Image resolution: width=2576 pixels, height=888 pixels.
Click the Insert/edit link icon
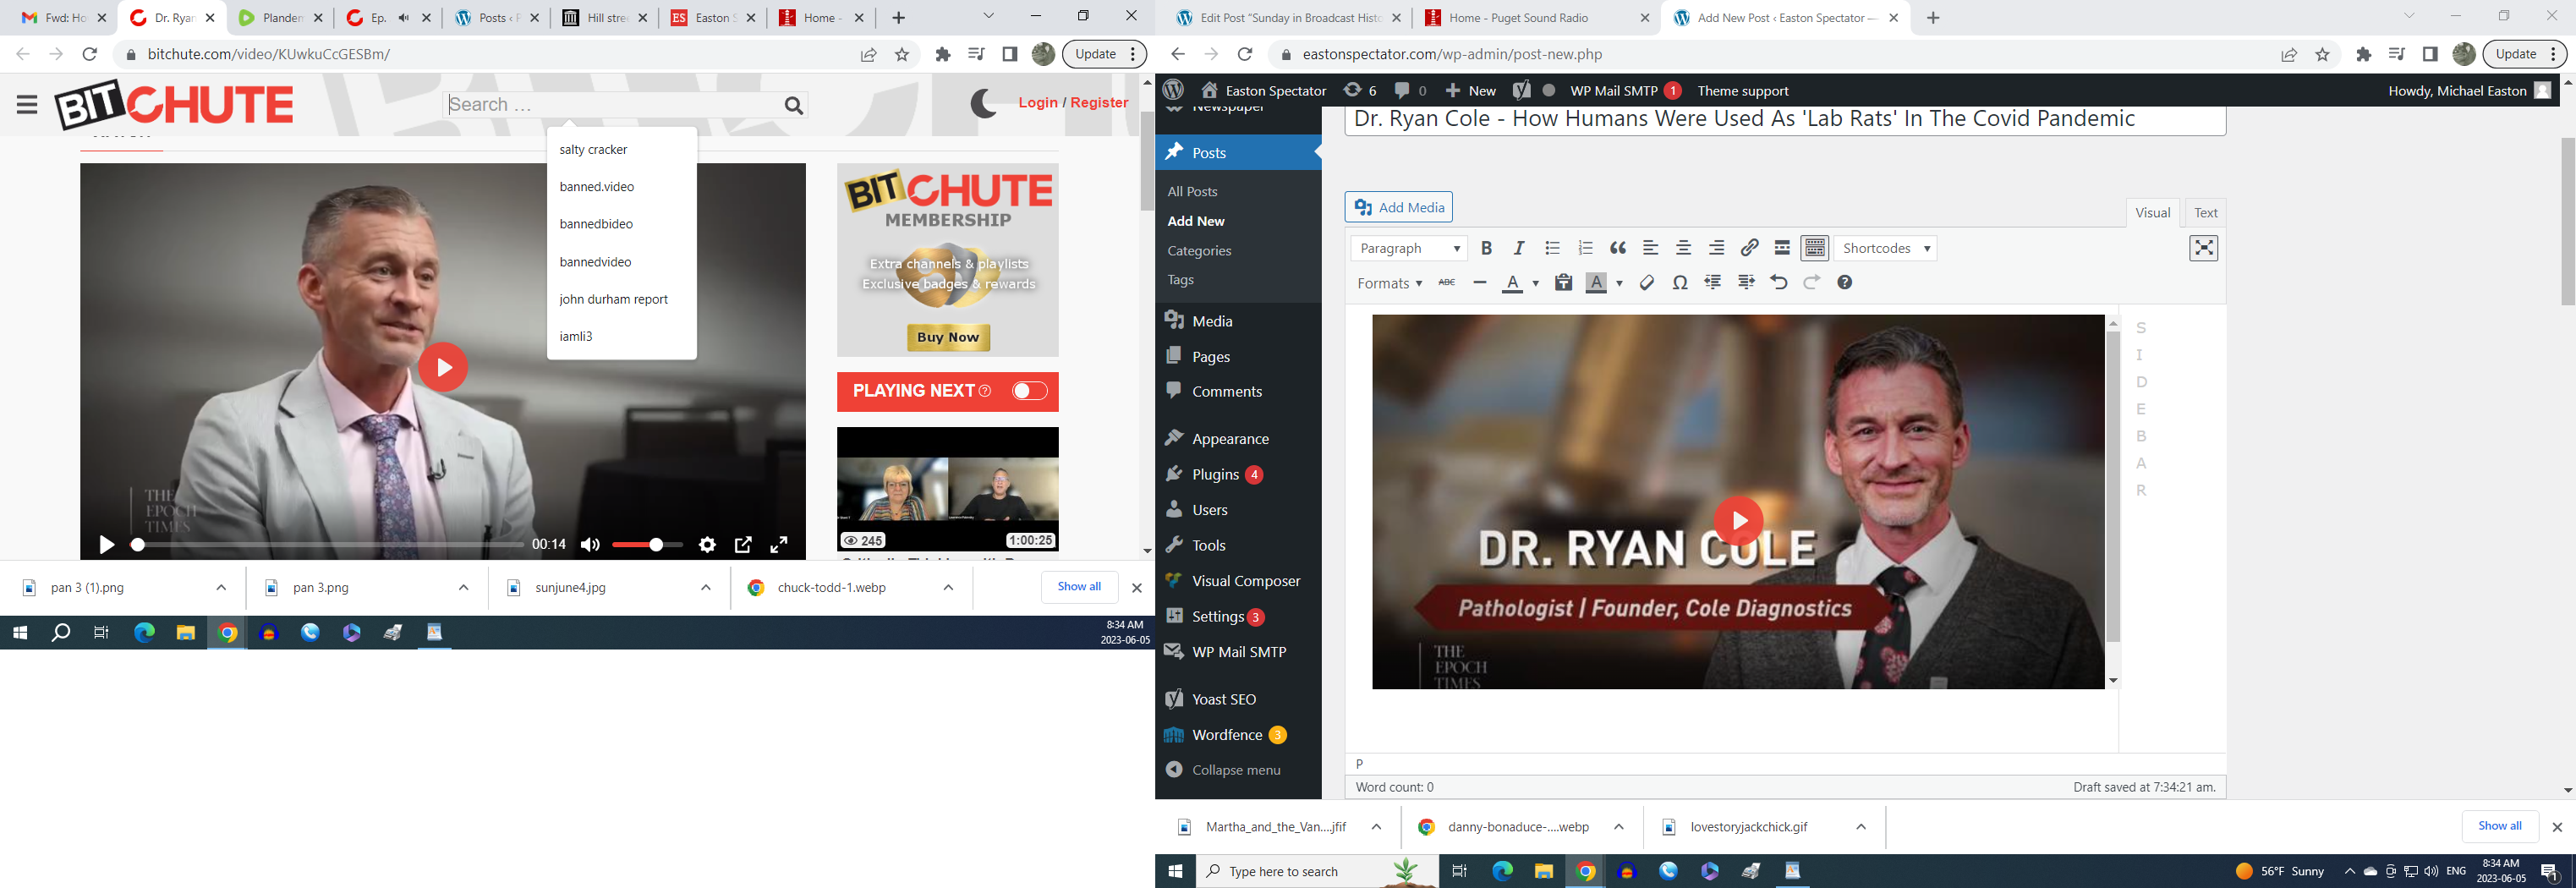pyautogui.click(x=1749, y=248)
